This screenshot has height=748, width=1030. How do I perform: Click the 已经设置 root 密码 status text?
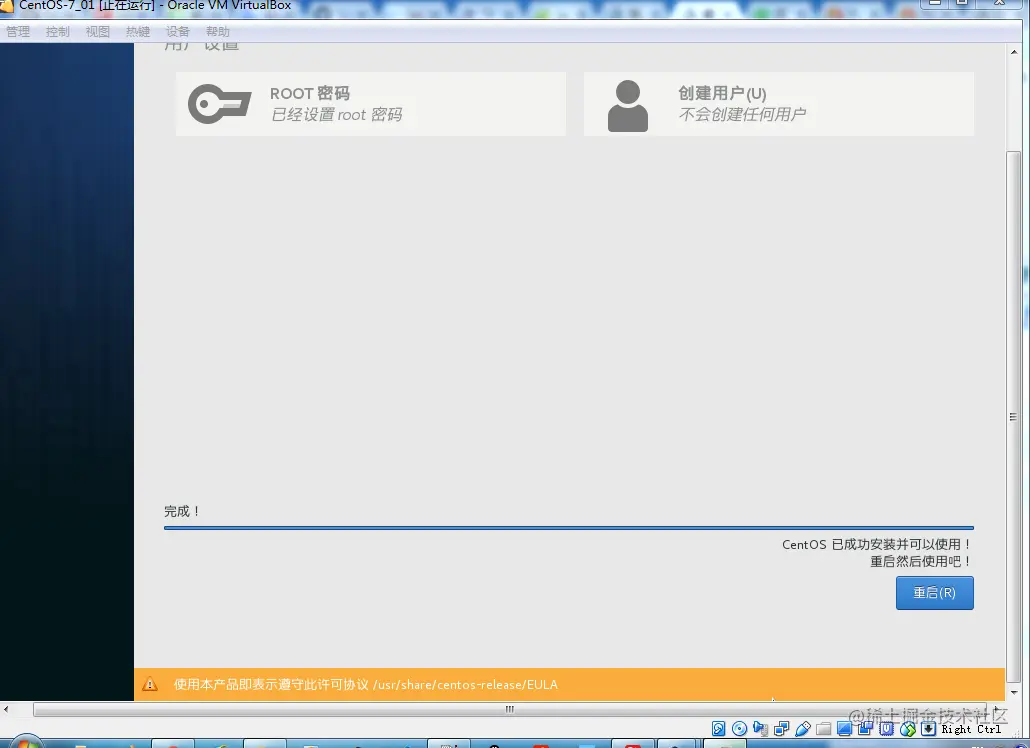(336, 115)
